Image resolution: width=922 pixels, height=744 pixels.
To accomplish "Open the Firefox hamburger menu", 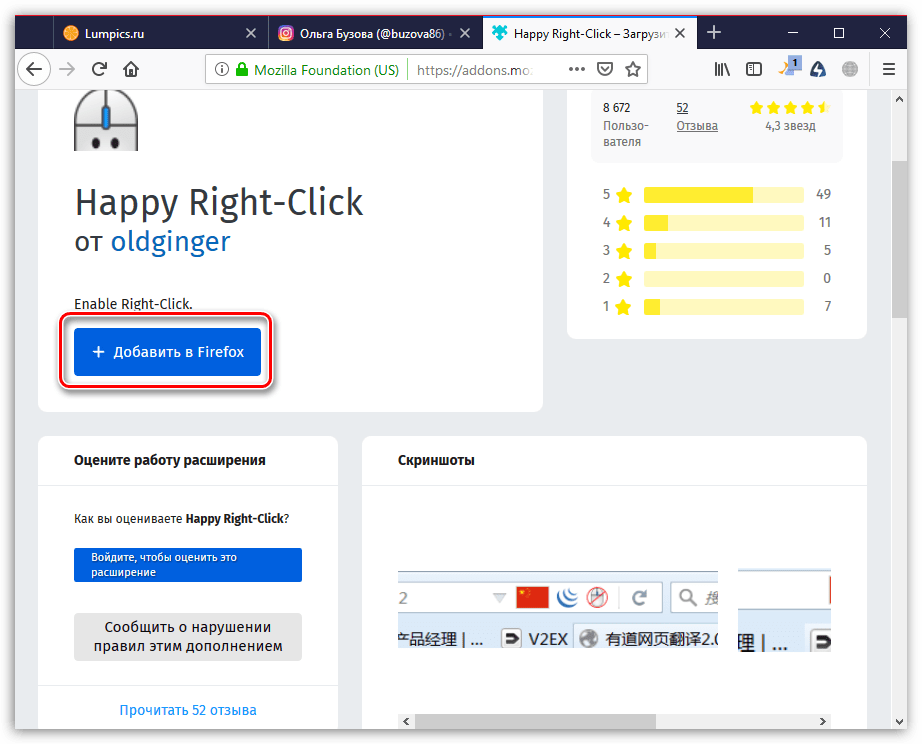I will pyautogui.click(x=889, y=70).
